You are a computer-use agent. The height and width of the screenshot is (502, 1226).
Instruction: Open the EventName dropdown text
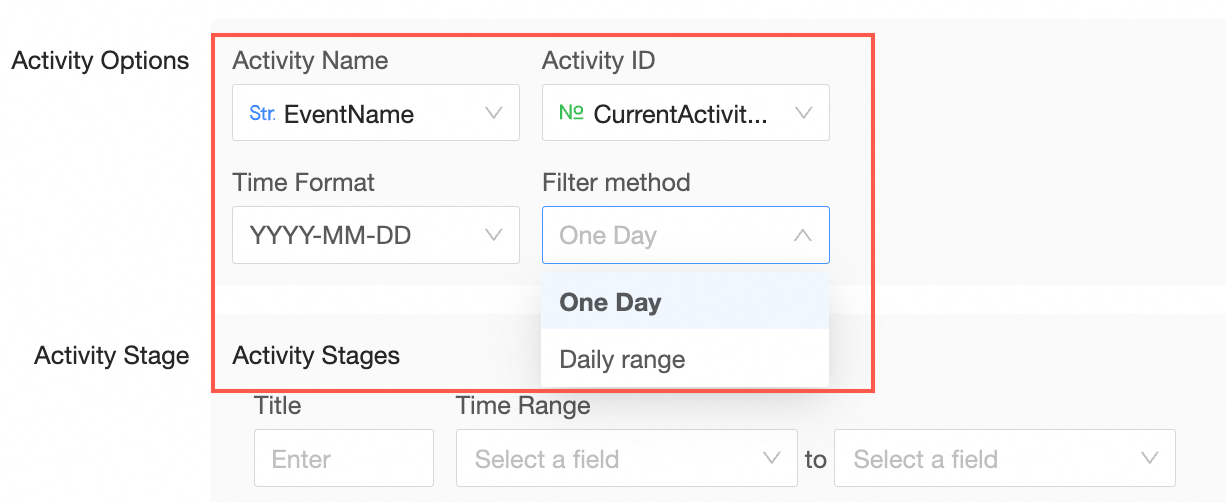[348, 114]
